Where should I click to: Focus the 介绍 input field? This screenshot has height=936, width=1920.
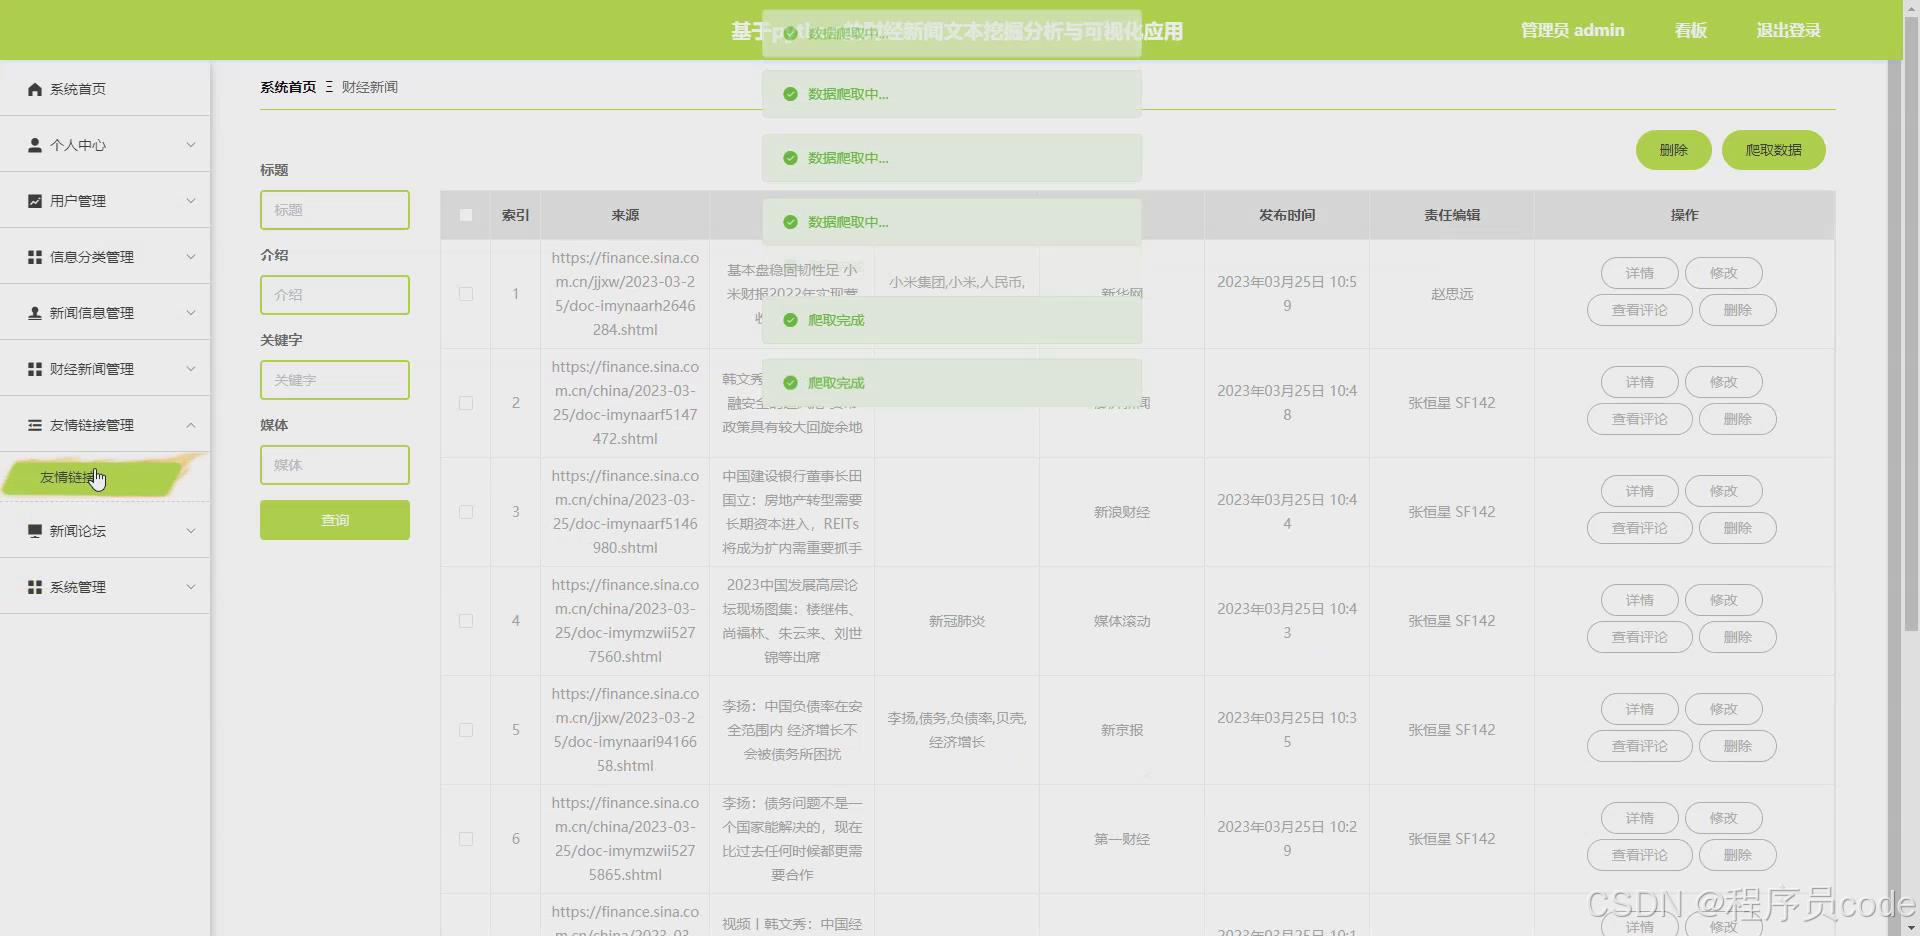(335, 295)
